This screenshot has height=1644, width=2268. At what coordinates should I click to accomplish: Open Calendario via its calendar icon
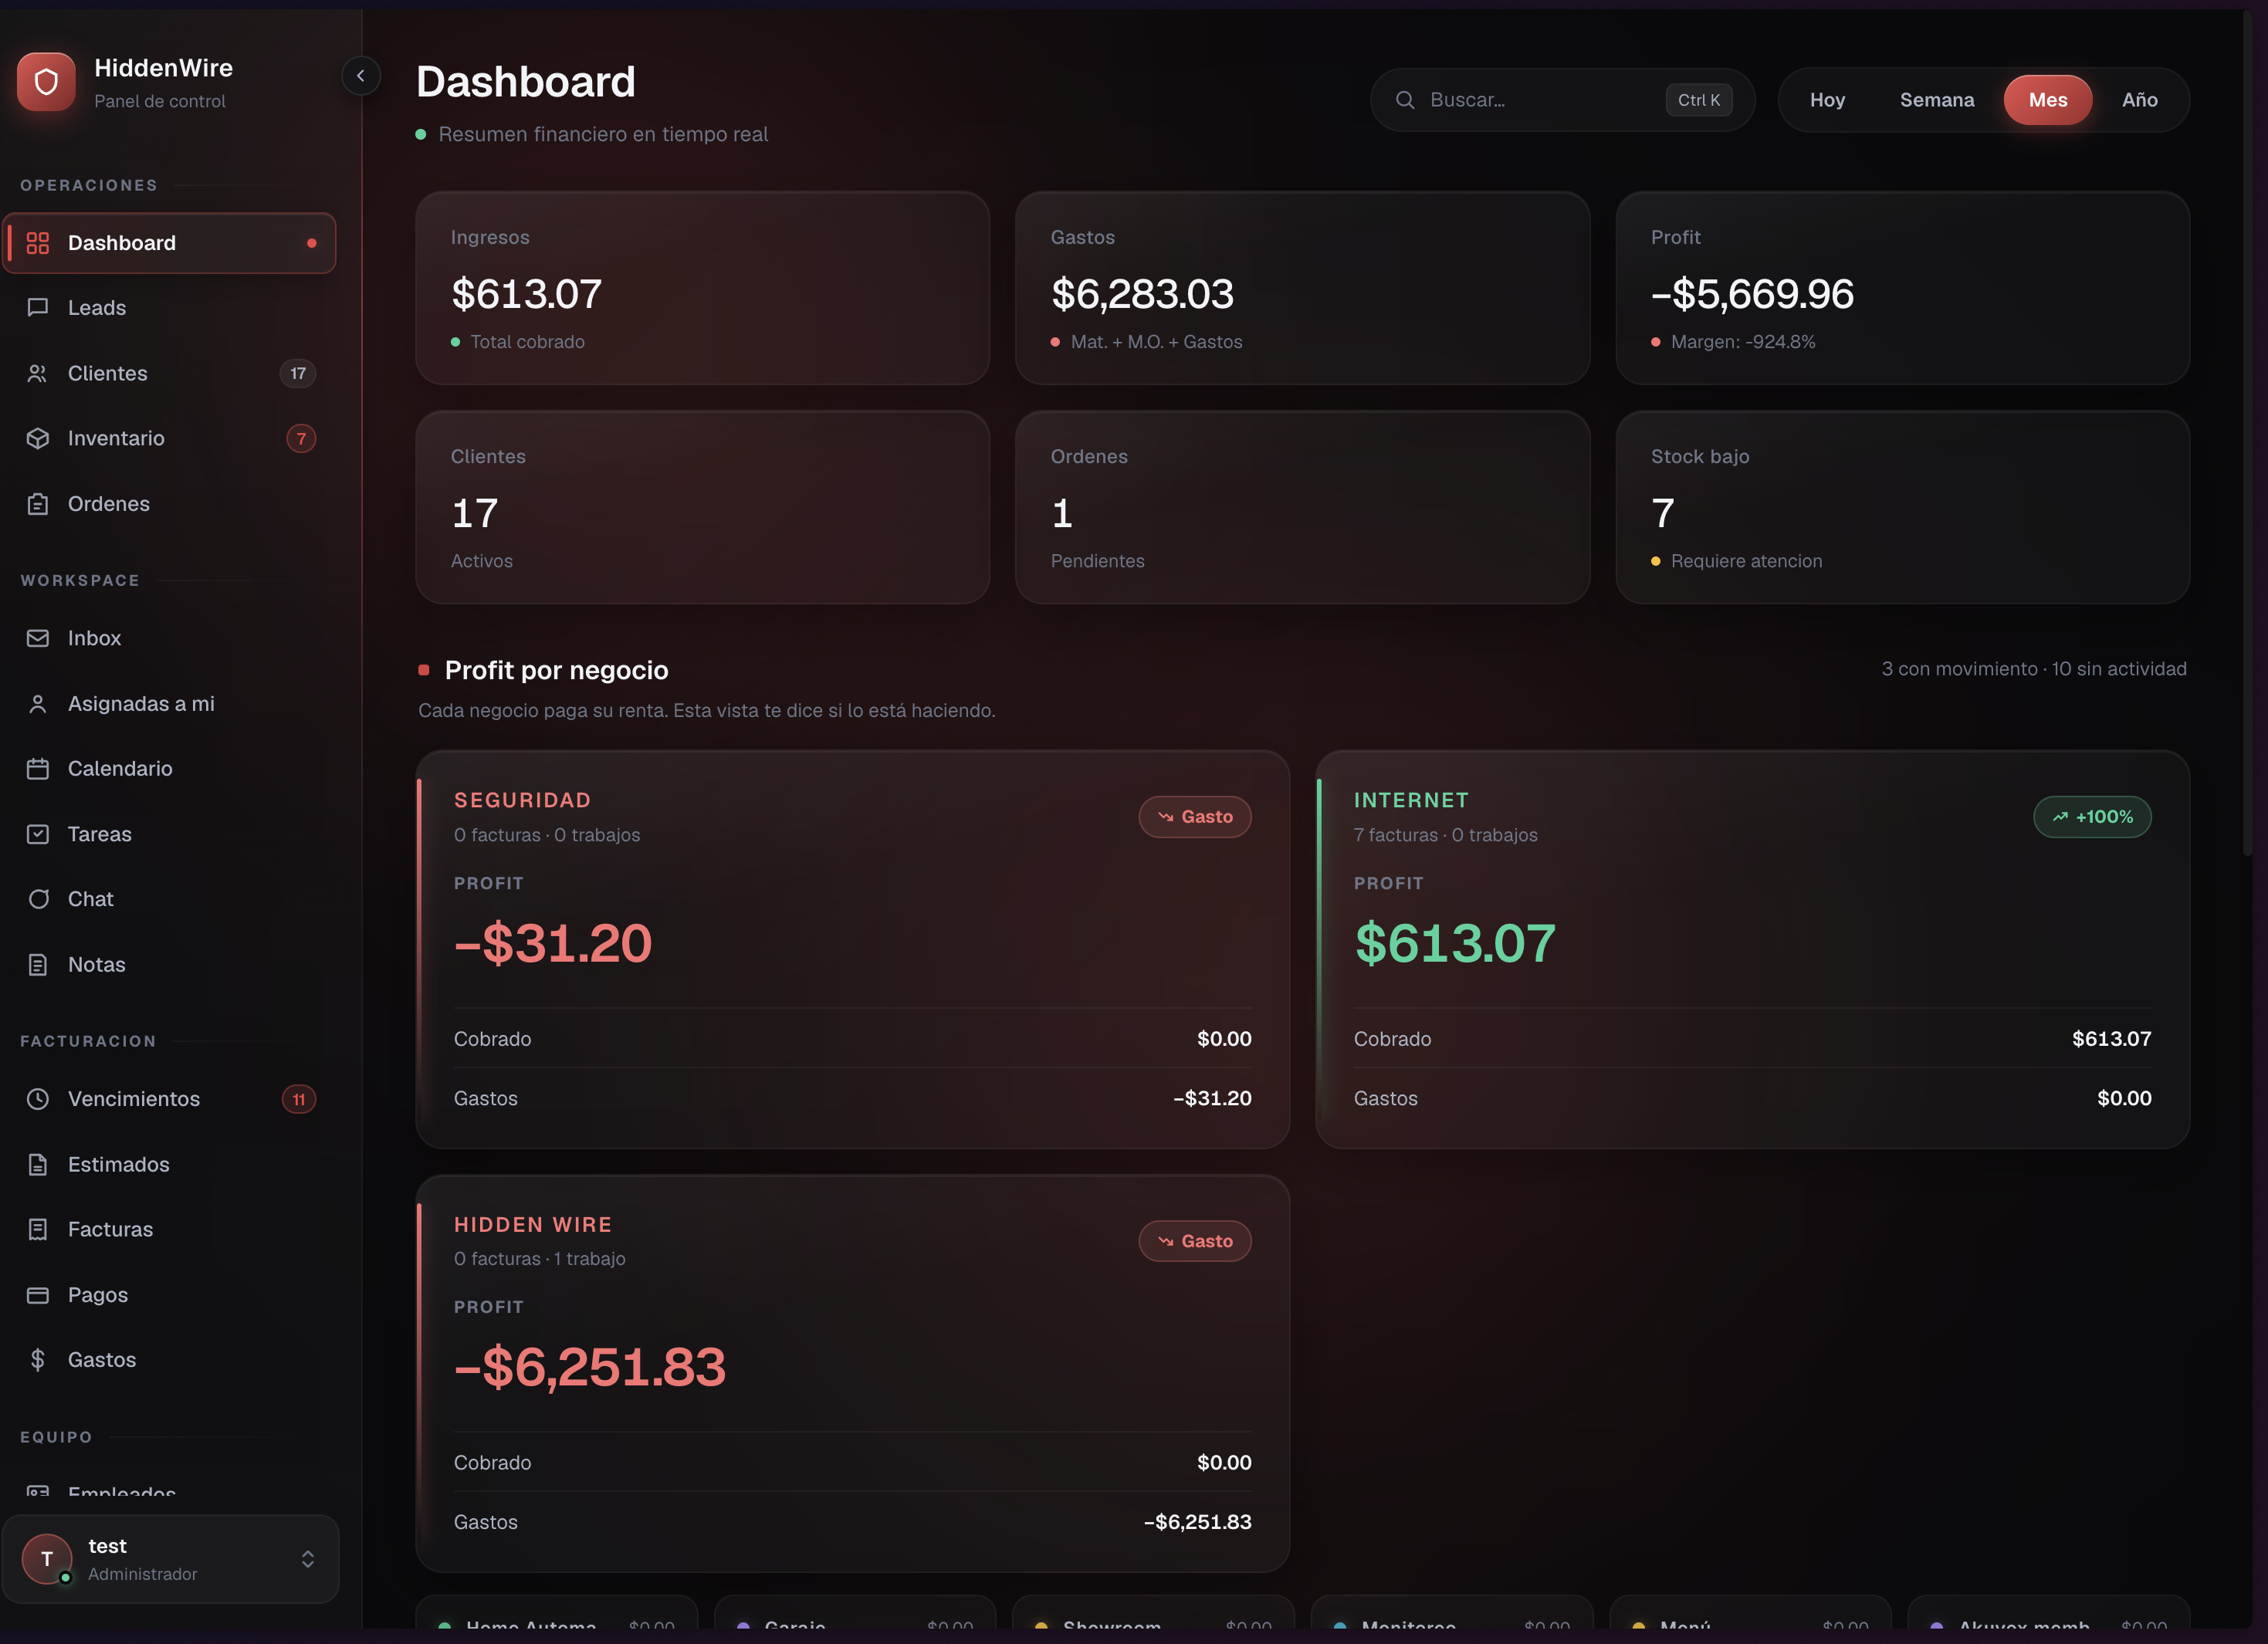click(38, 769)
